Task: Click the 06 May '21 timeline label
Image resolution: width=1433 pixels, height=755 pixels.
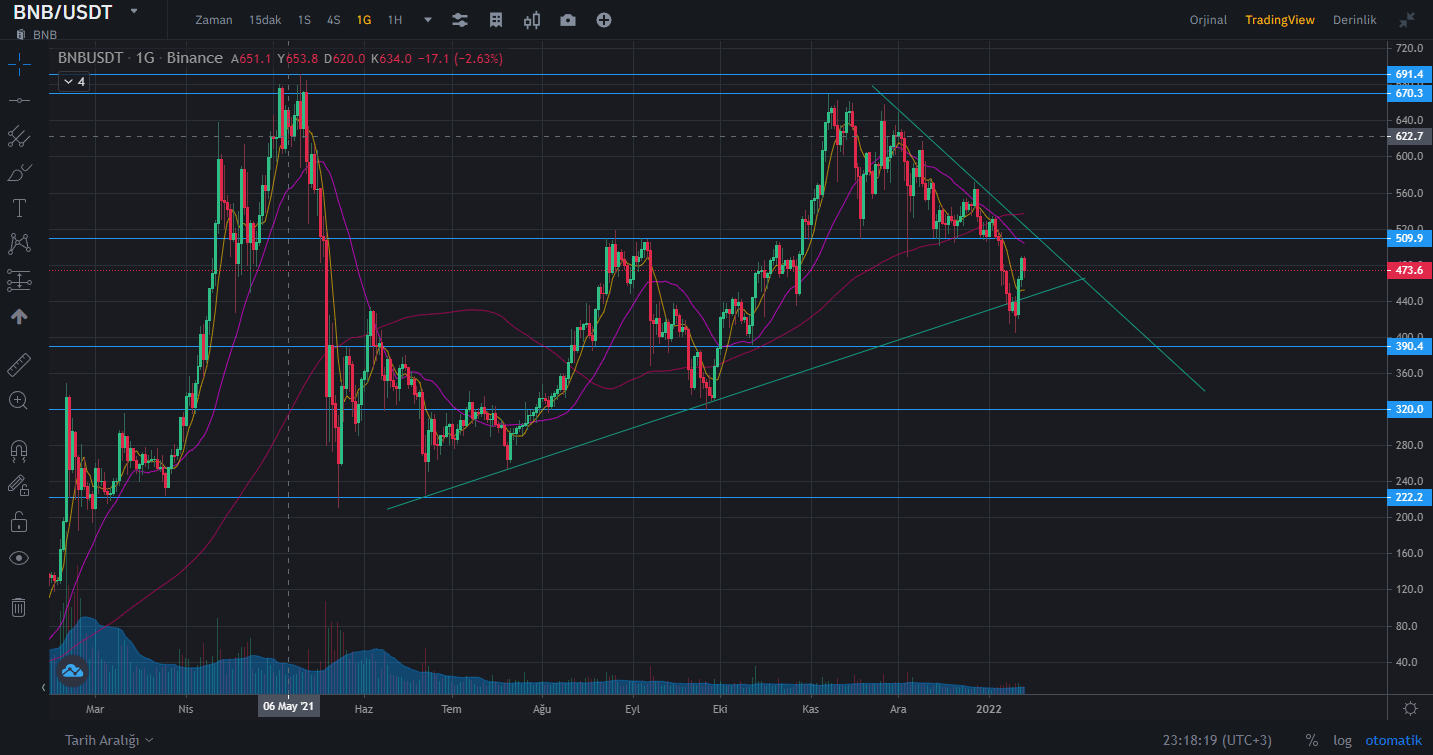Action: click(288, 706)
